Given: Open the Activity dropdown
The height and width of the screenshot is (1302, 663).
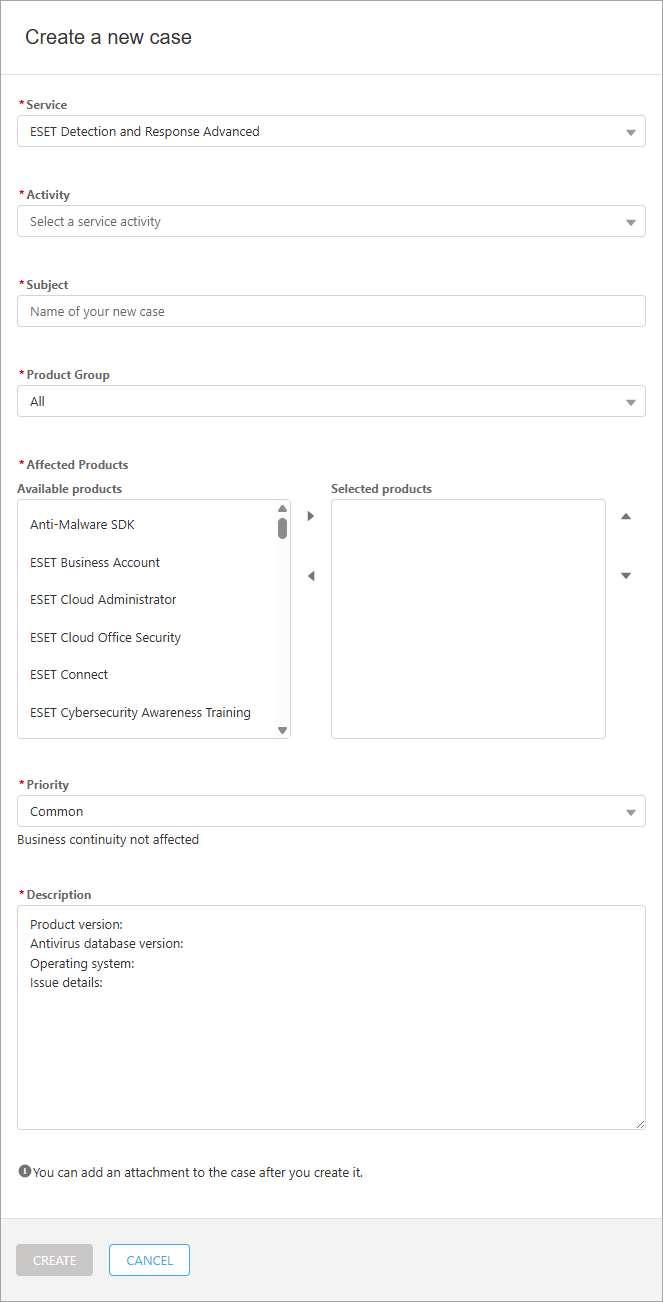Looking at the screenshot, I should 330,221.
